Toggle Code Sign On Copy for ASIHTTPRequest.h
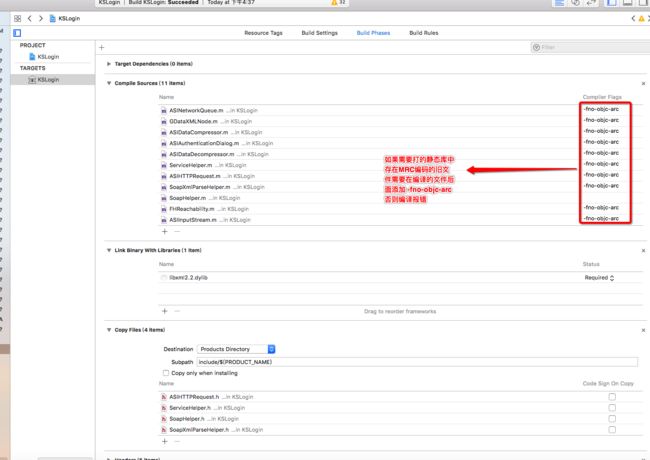The image size is (650, 460). pyautogui.click(x=612, y=397)
